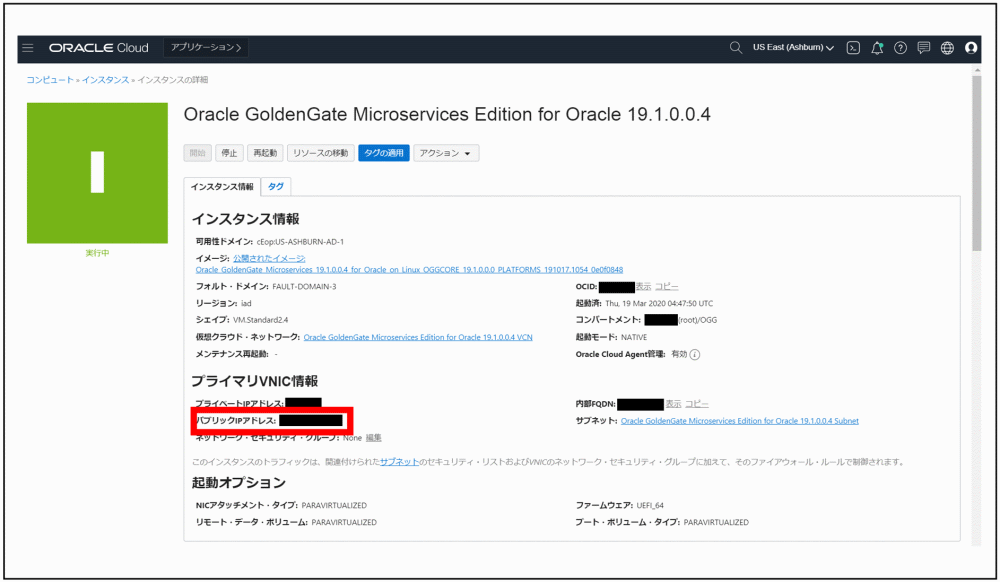
Task: Expand the US East (Ashburn) region dropdown
Action: point(793,48)
